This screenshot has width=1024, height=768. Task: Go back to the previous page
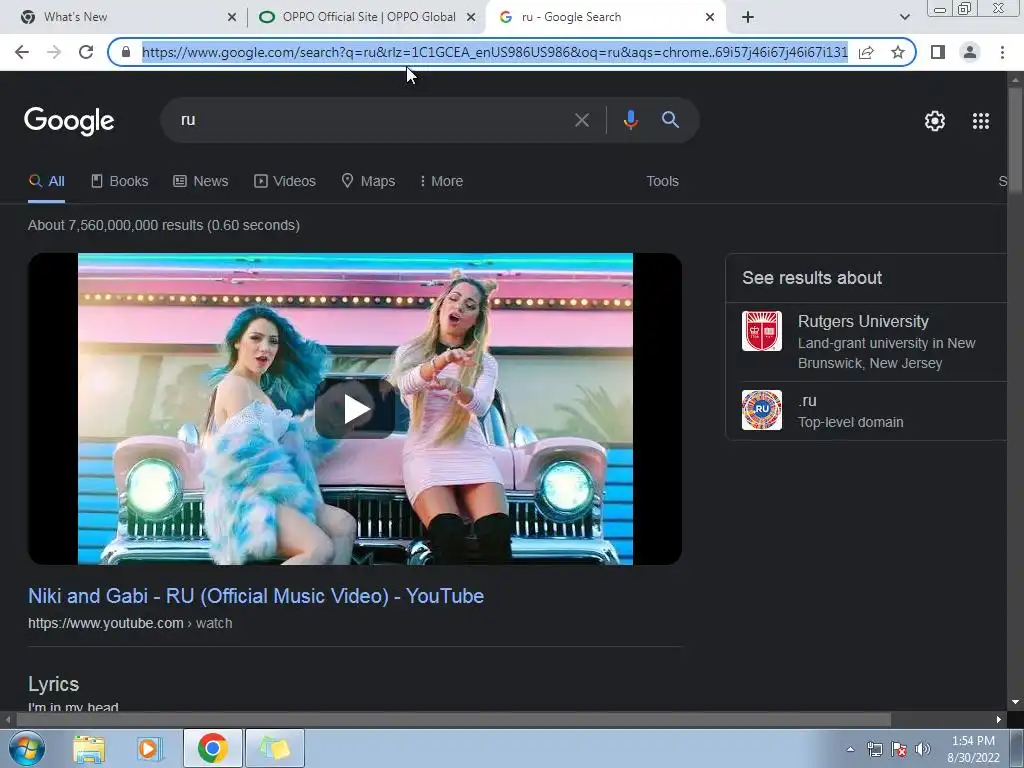click(x=22, y=52)
